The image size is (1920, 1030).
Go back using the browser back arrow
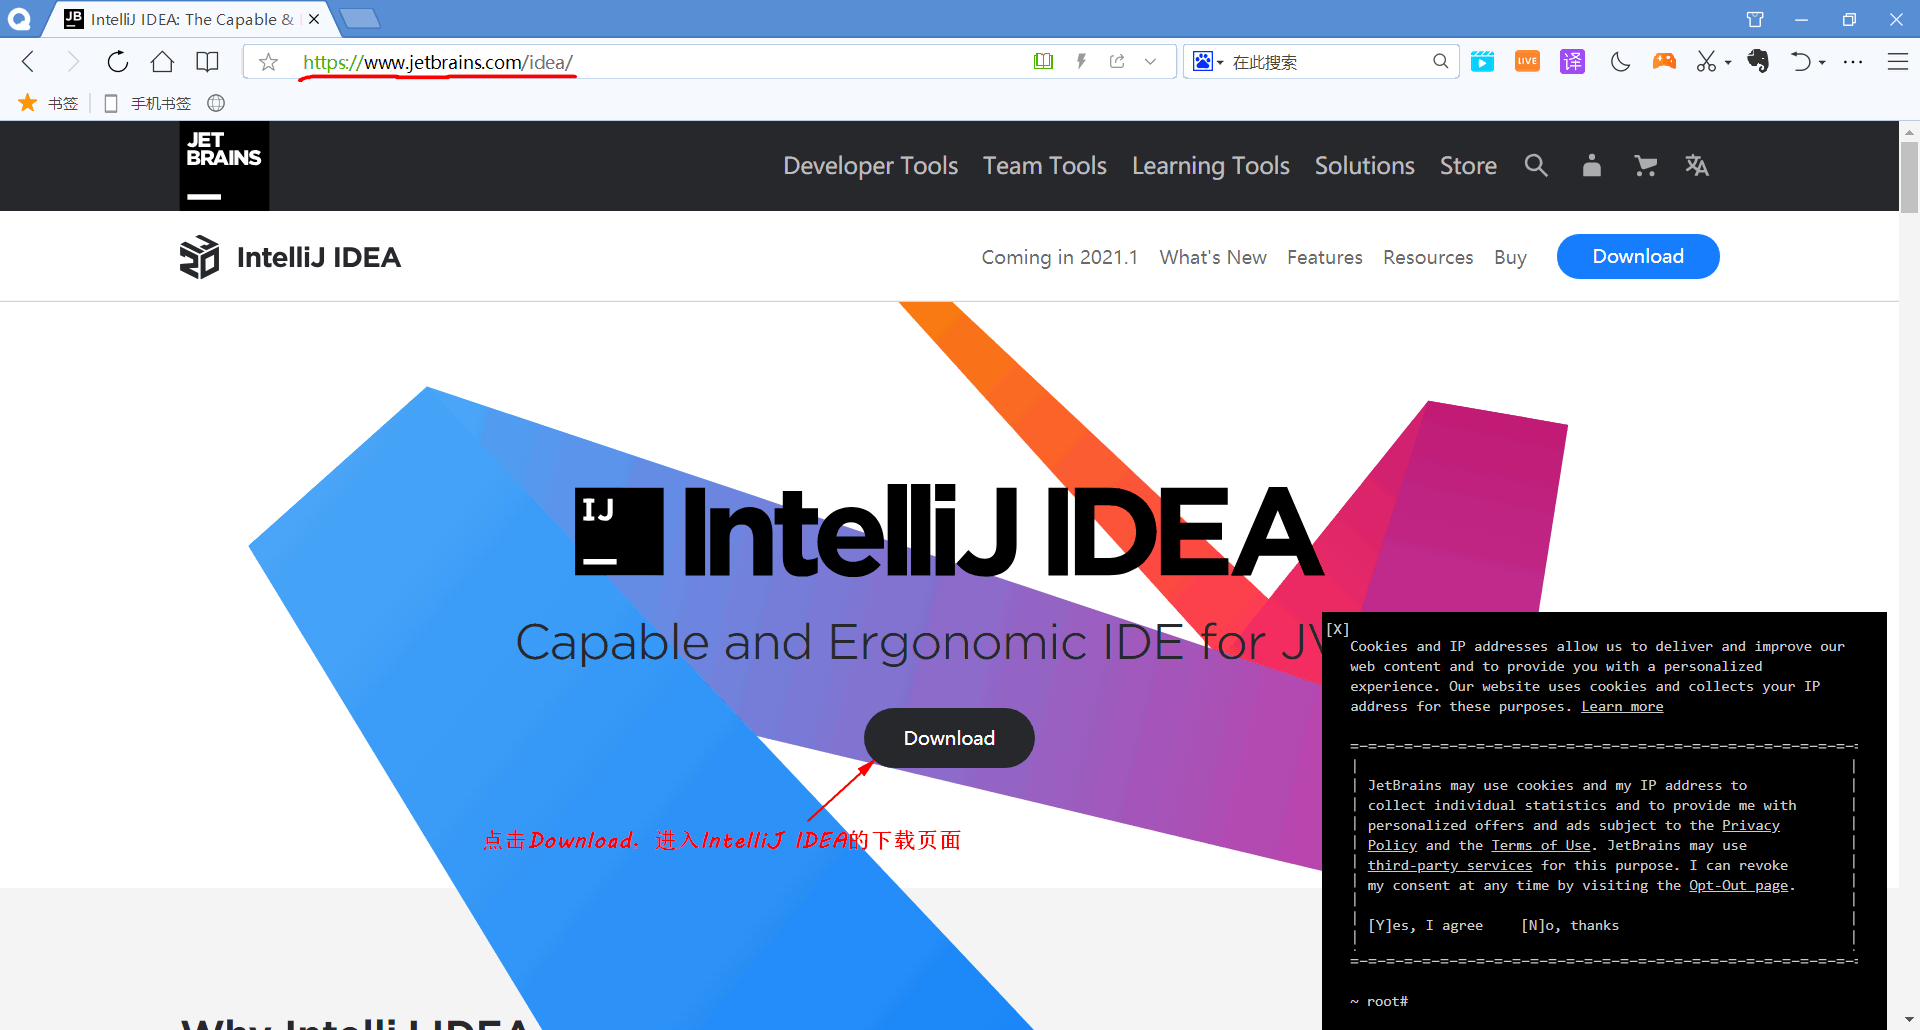click(28, 62)
